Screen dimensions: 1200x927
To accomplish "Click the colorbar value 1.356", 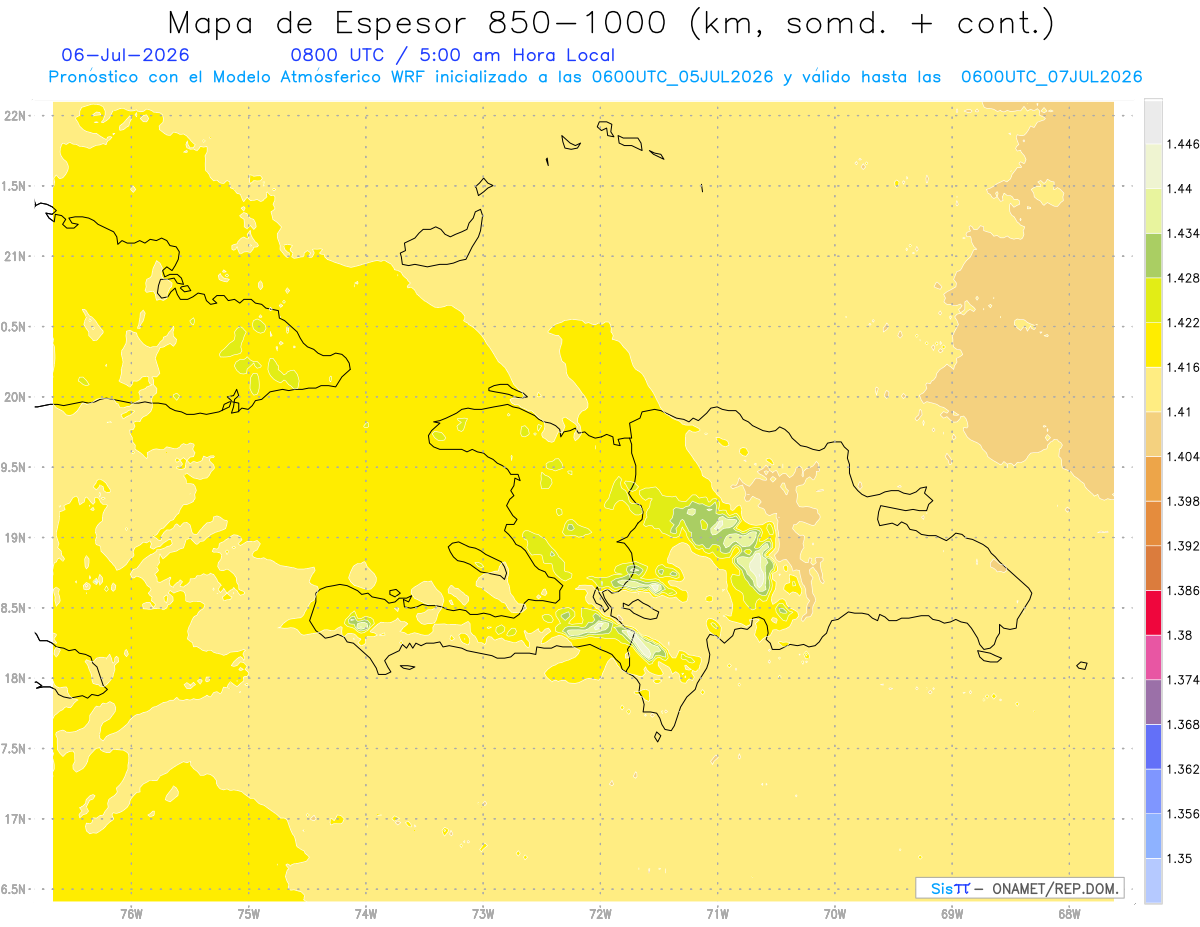I will pos(1182,814).
